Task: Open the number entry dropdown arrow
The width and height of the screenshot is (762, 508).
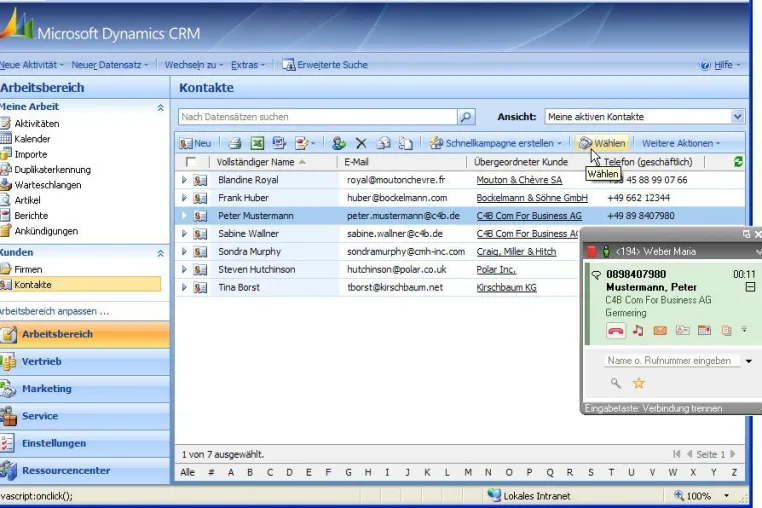Action: 749,361
